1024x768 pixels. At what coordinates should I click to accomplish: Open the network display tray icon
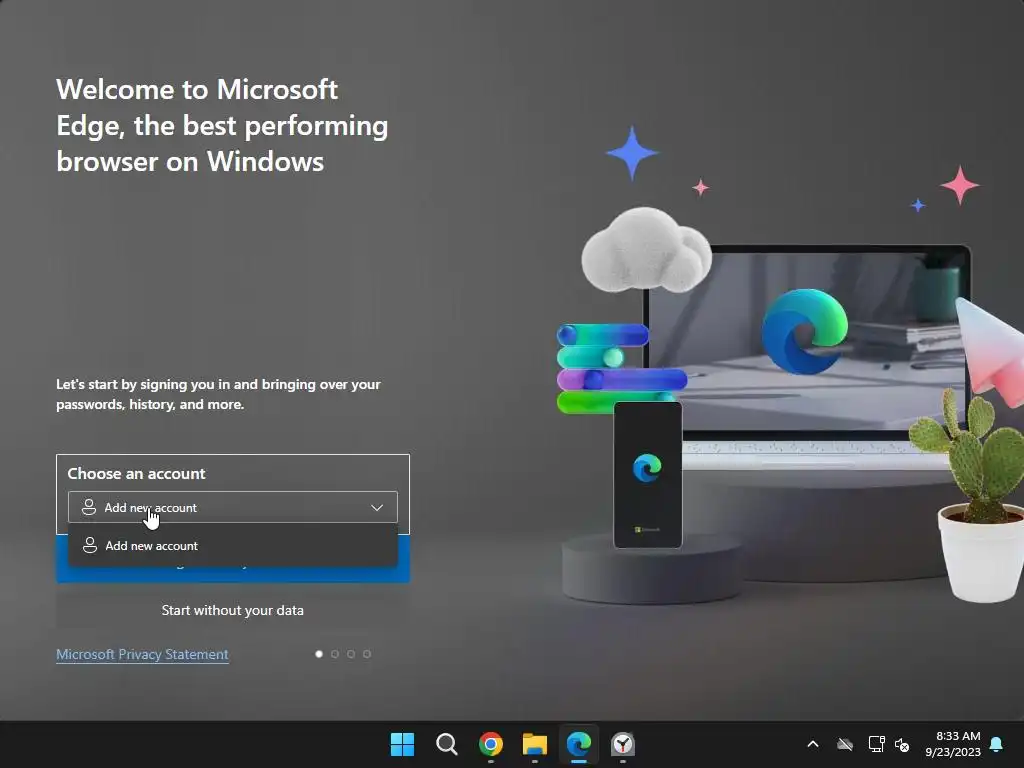coord(876,744)
